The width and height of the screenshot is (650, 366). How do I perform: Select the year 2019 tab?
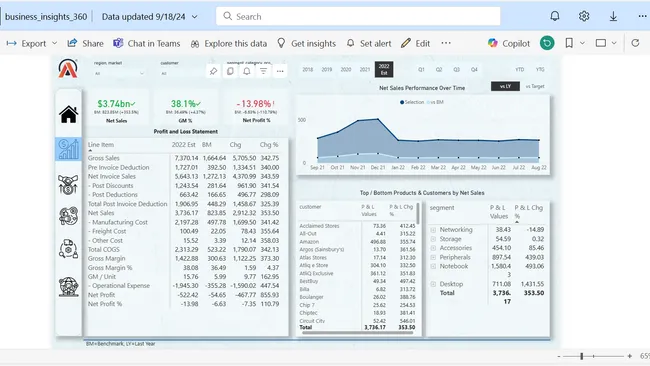click(327, 70)
